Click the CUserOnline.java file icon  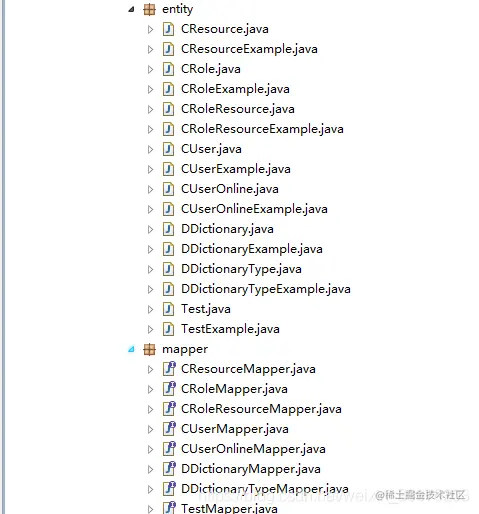[168, 189]
